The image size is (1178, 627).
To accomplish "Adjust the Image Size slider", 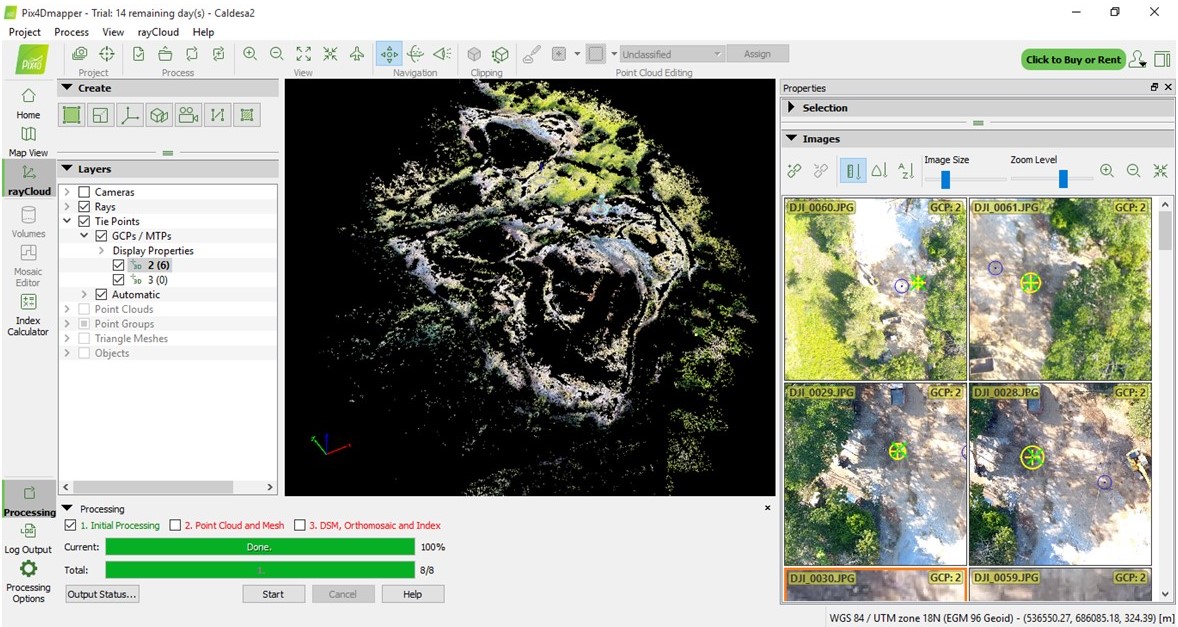I will click(945, 180).
